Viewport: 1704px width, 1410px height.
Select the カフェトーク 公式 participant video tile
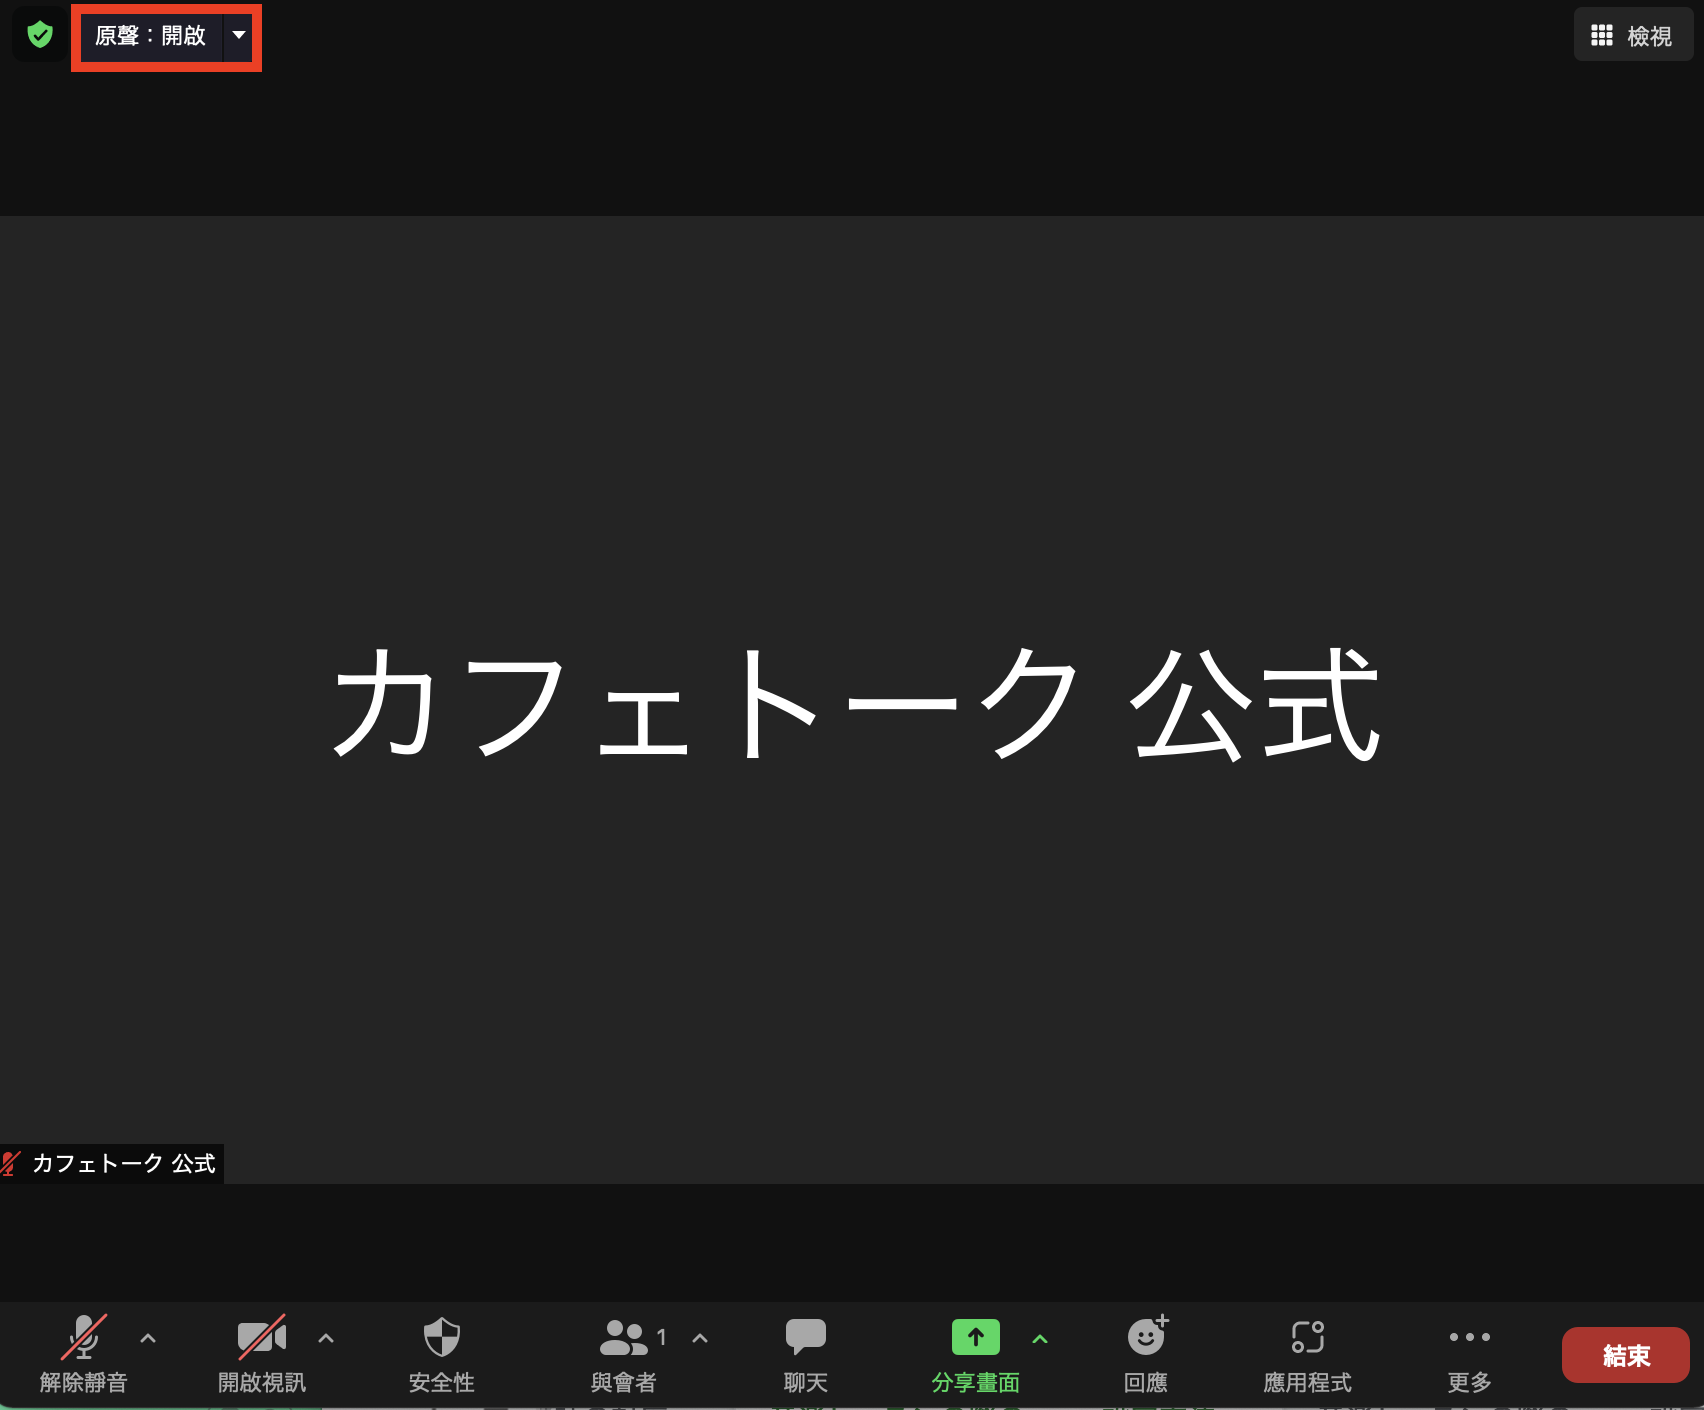point(852,700)
